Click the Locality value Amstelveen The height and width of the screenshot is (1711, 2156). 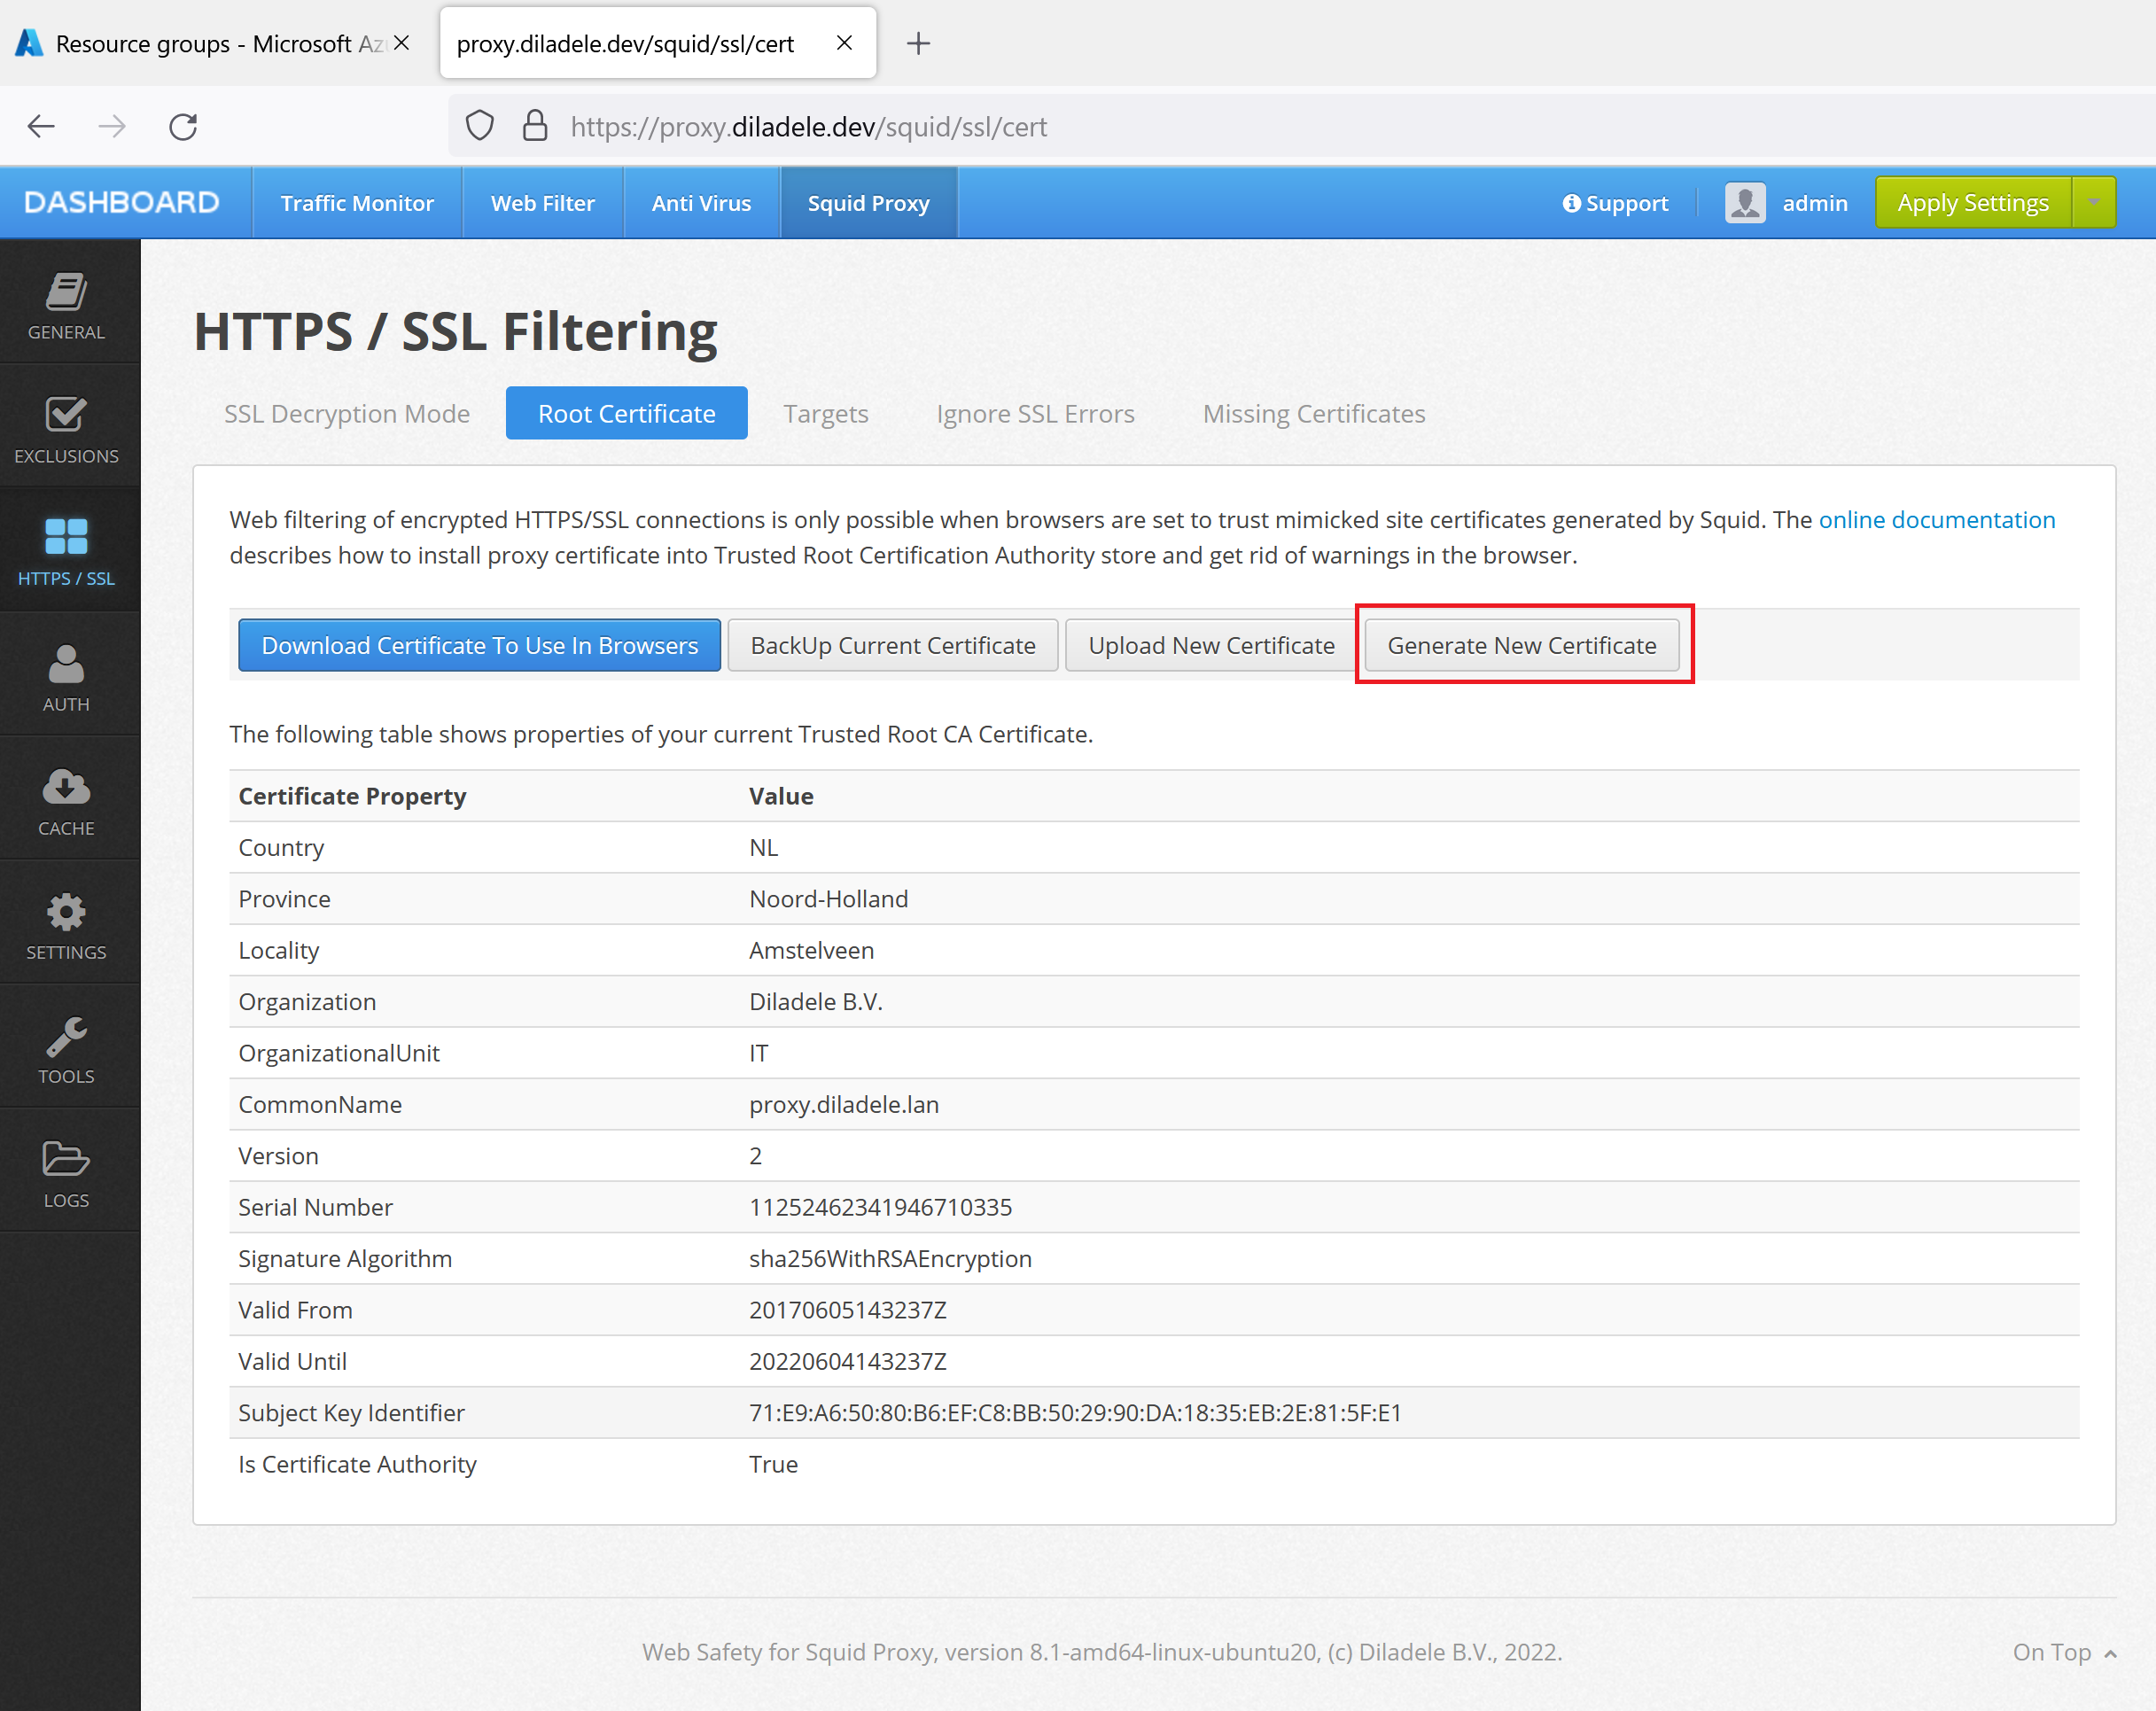pyautogui.click(x=811, y=950)
